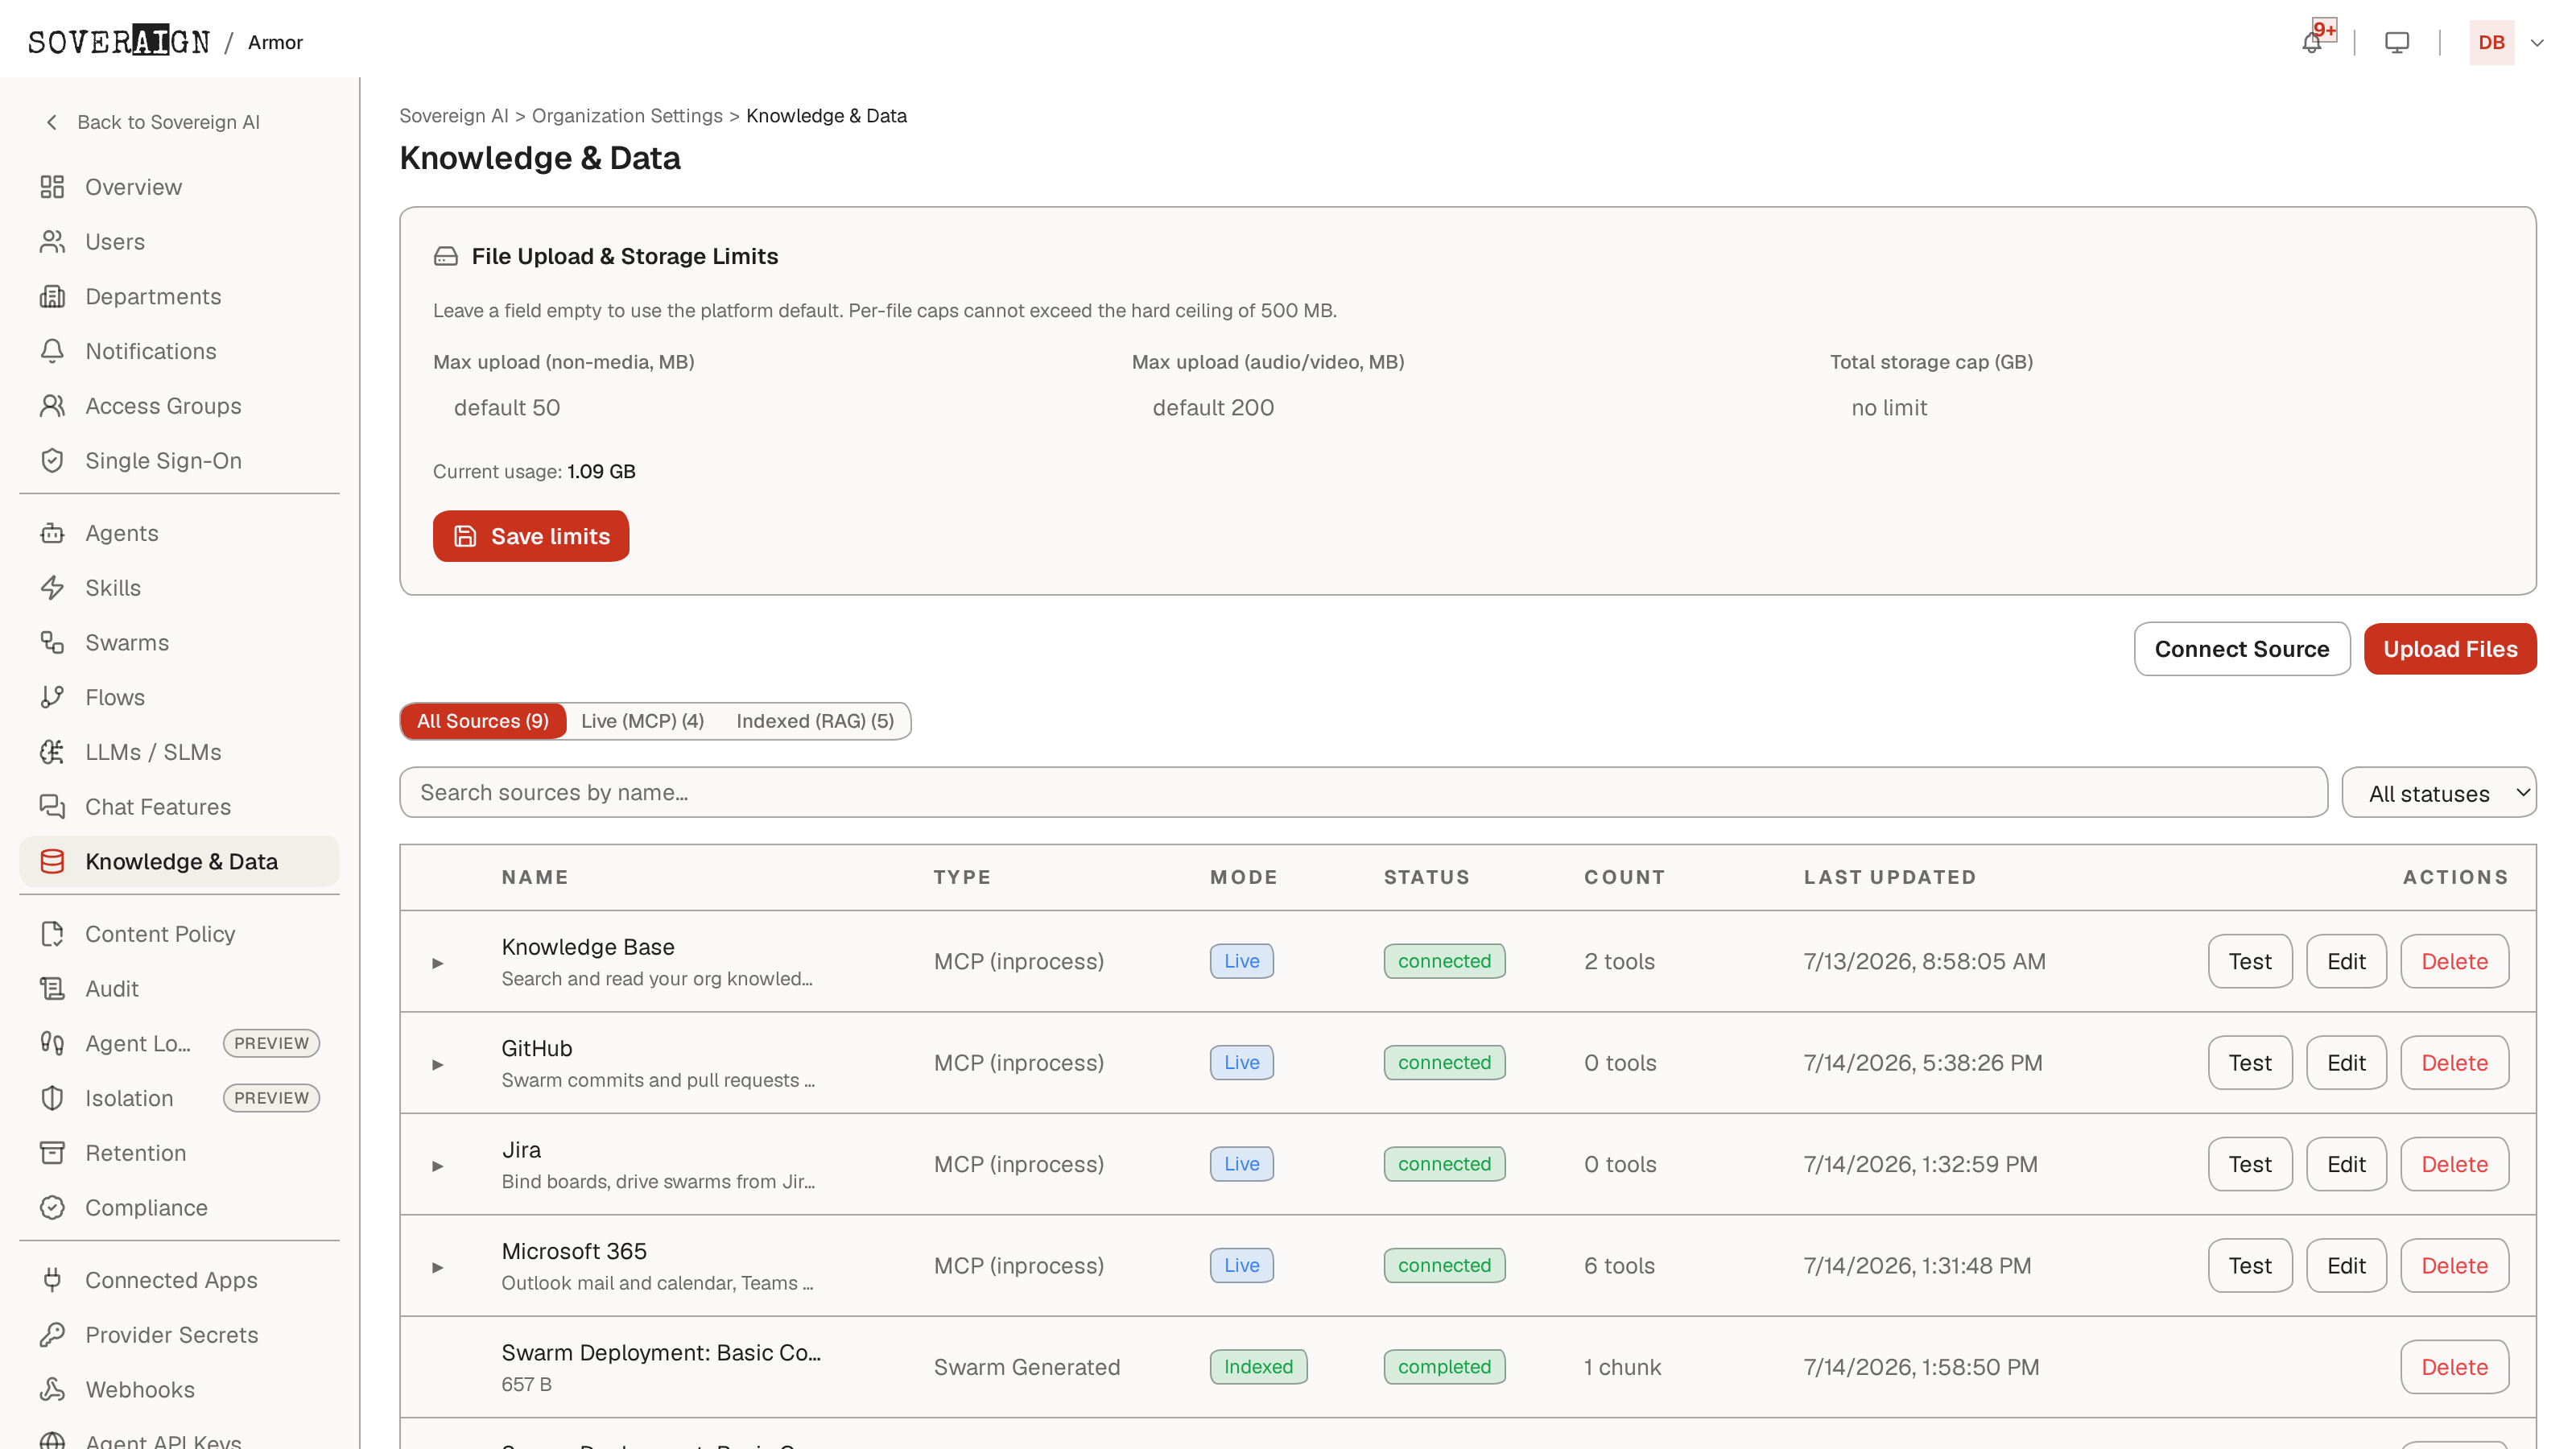Open Provider Secrets
The width and height of the screenshot is (2576, 1449).
(x=179, y=1335)
